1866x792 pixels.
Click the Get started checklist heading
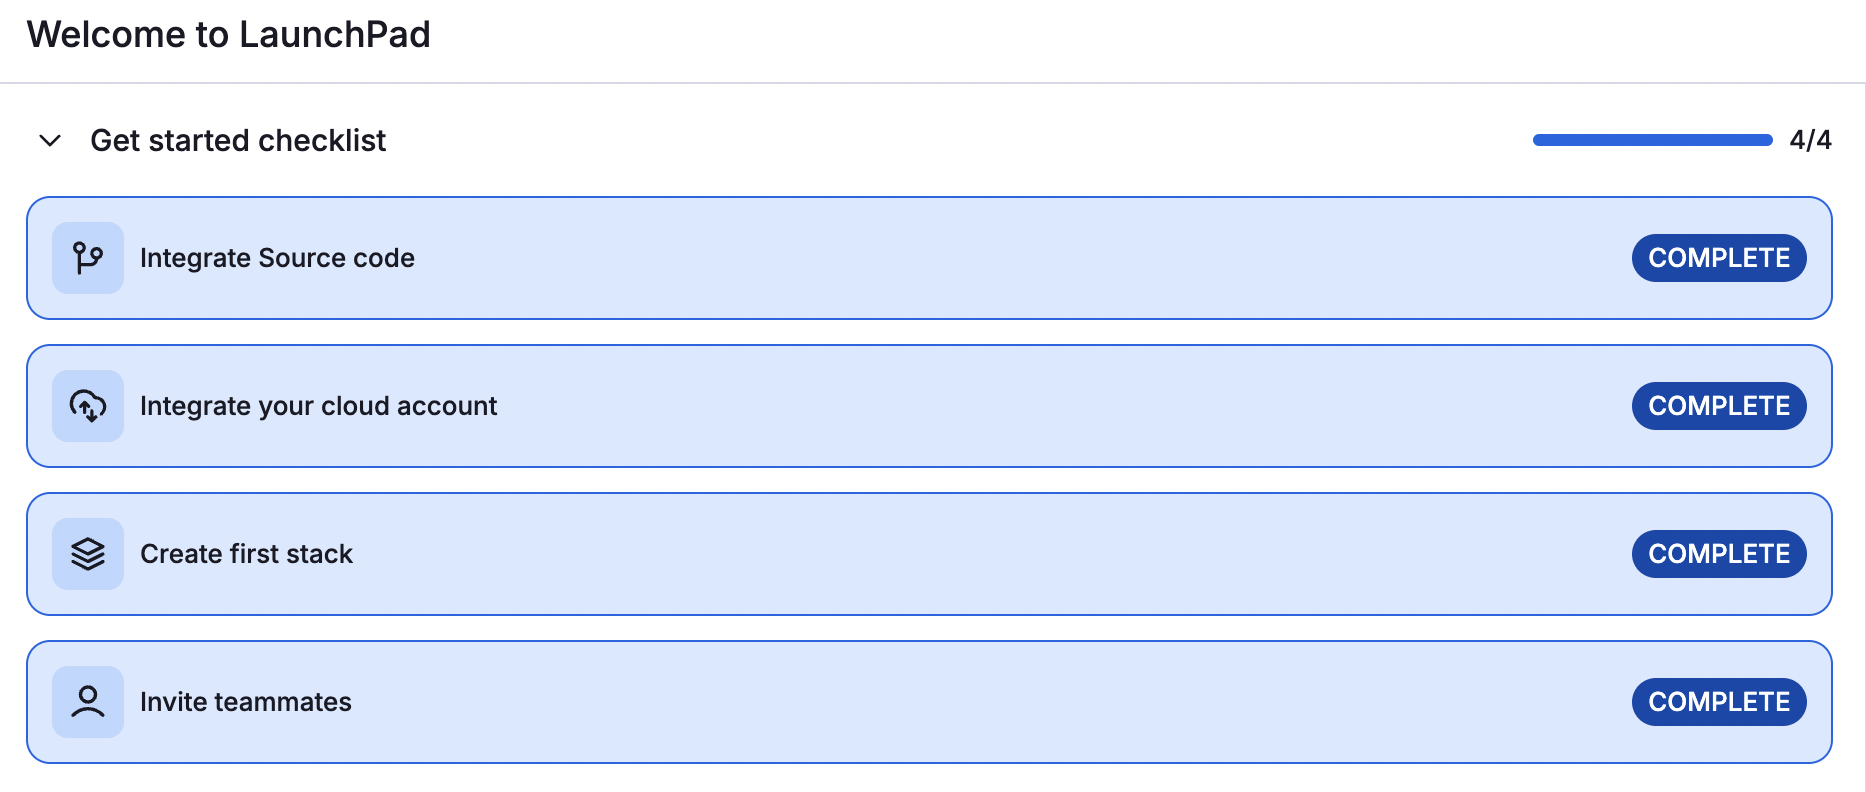click(238, 141)
